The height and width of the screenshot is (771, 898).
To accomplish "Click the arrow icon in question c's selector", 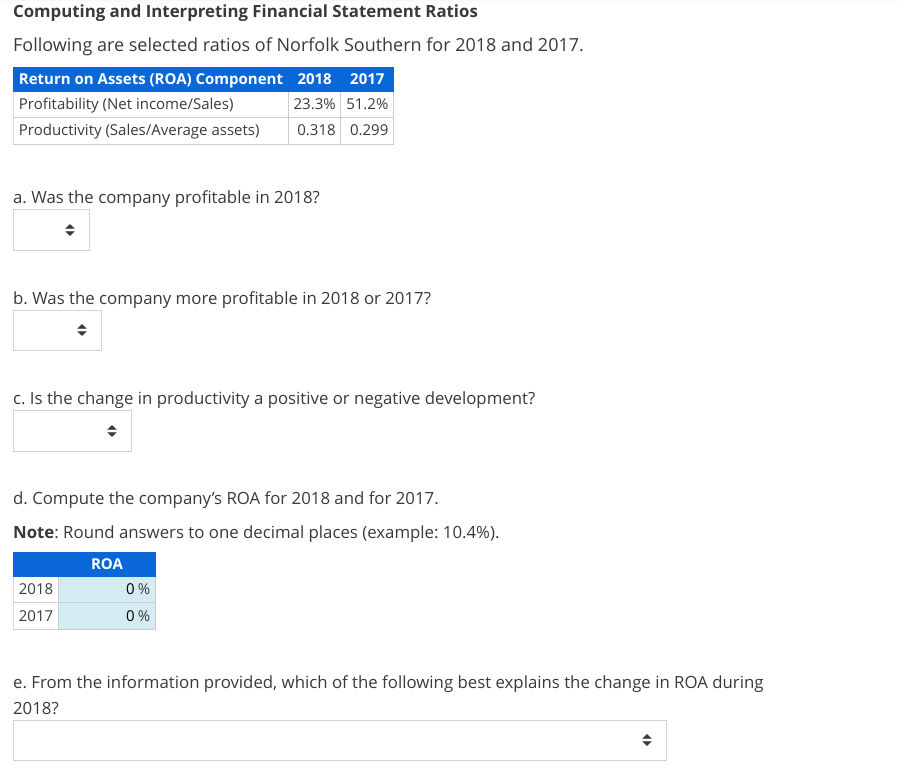I will click(111, 430).
